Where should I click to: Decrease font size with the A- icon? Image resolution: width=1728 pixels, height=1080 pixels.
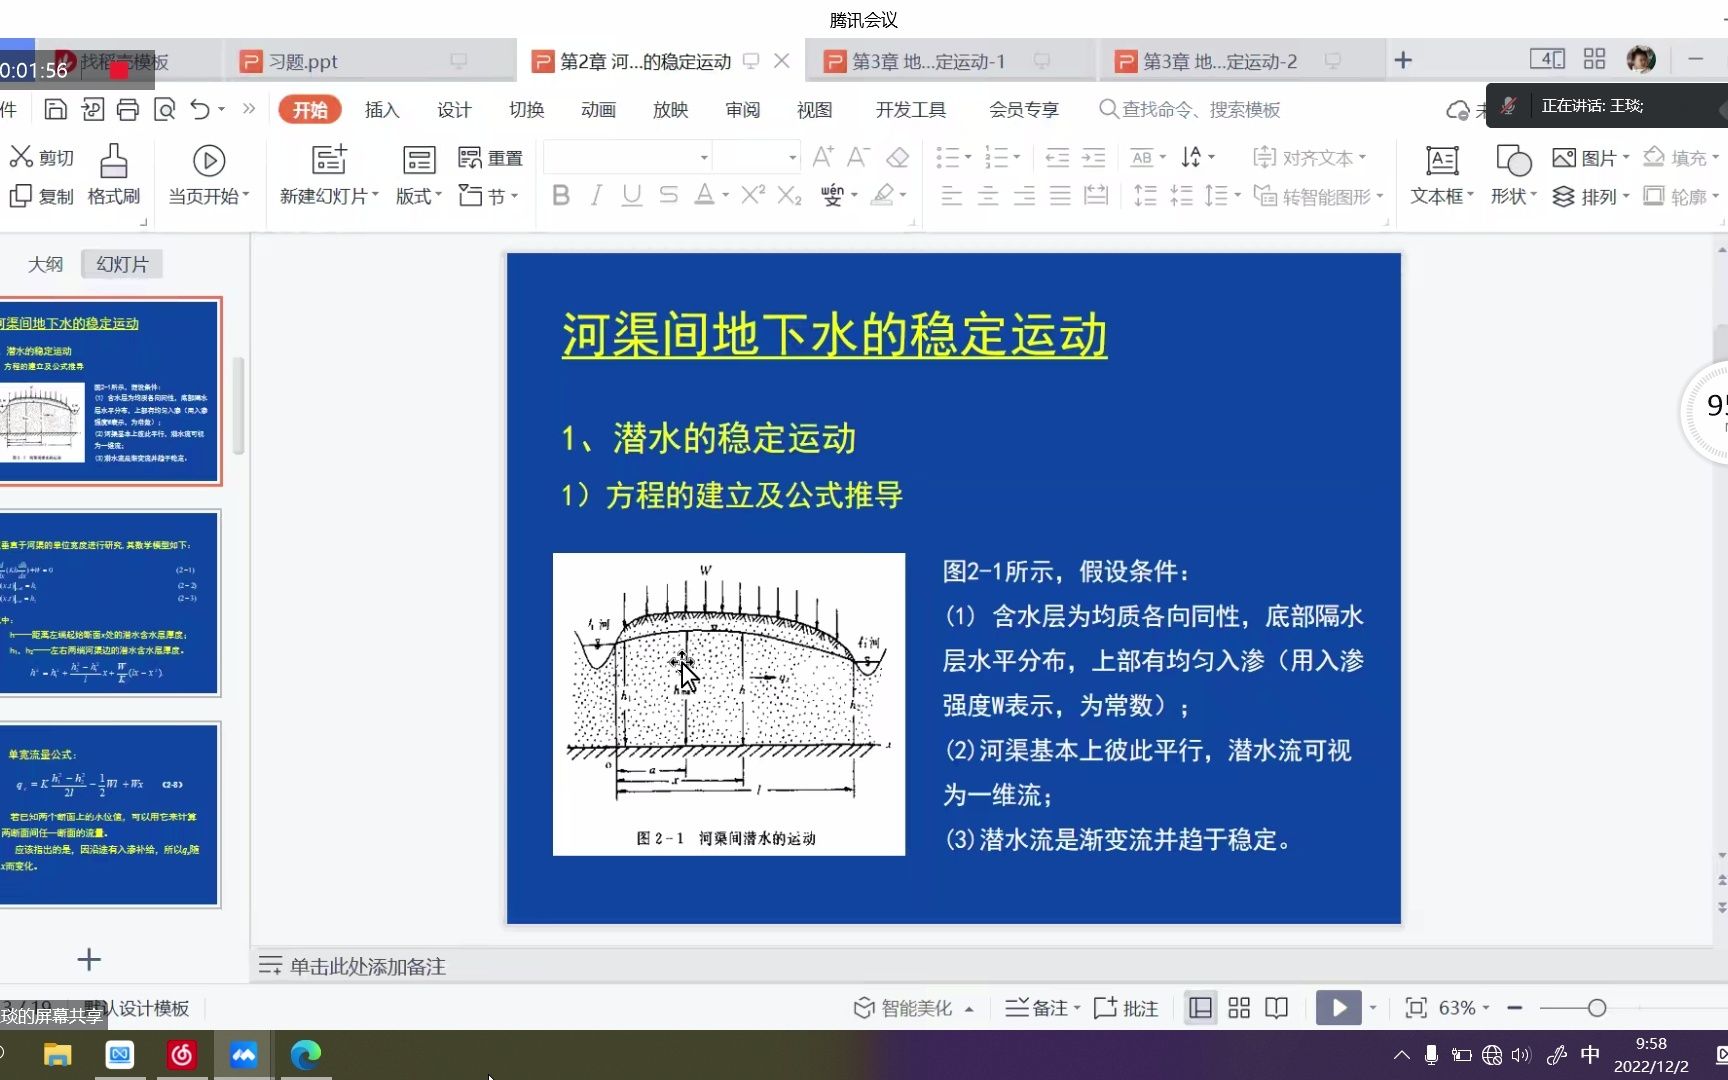coord(859,157)
